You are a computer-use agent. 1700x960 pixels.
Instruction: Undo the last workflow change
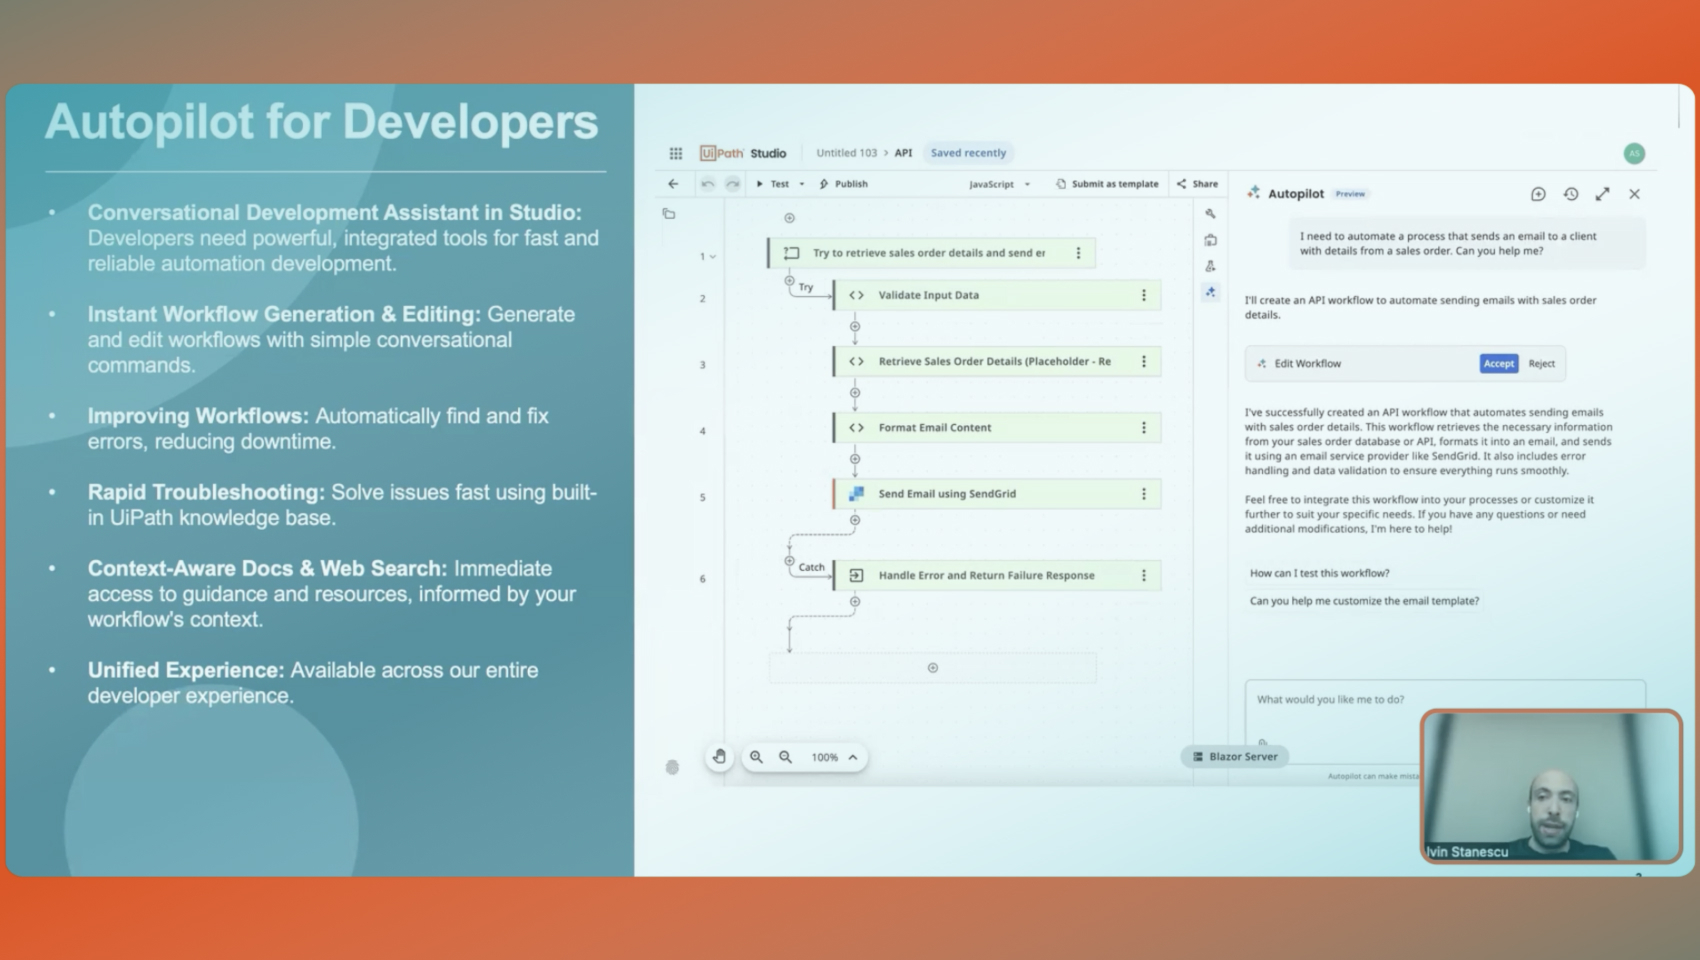[x=708, y=184]
